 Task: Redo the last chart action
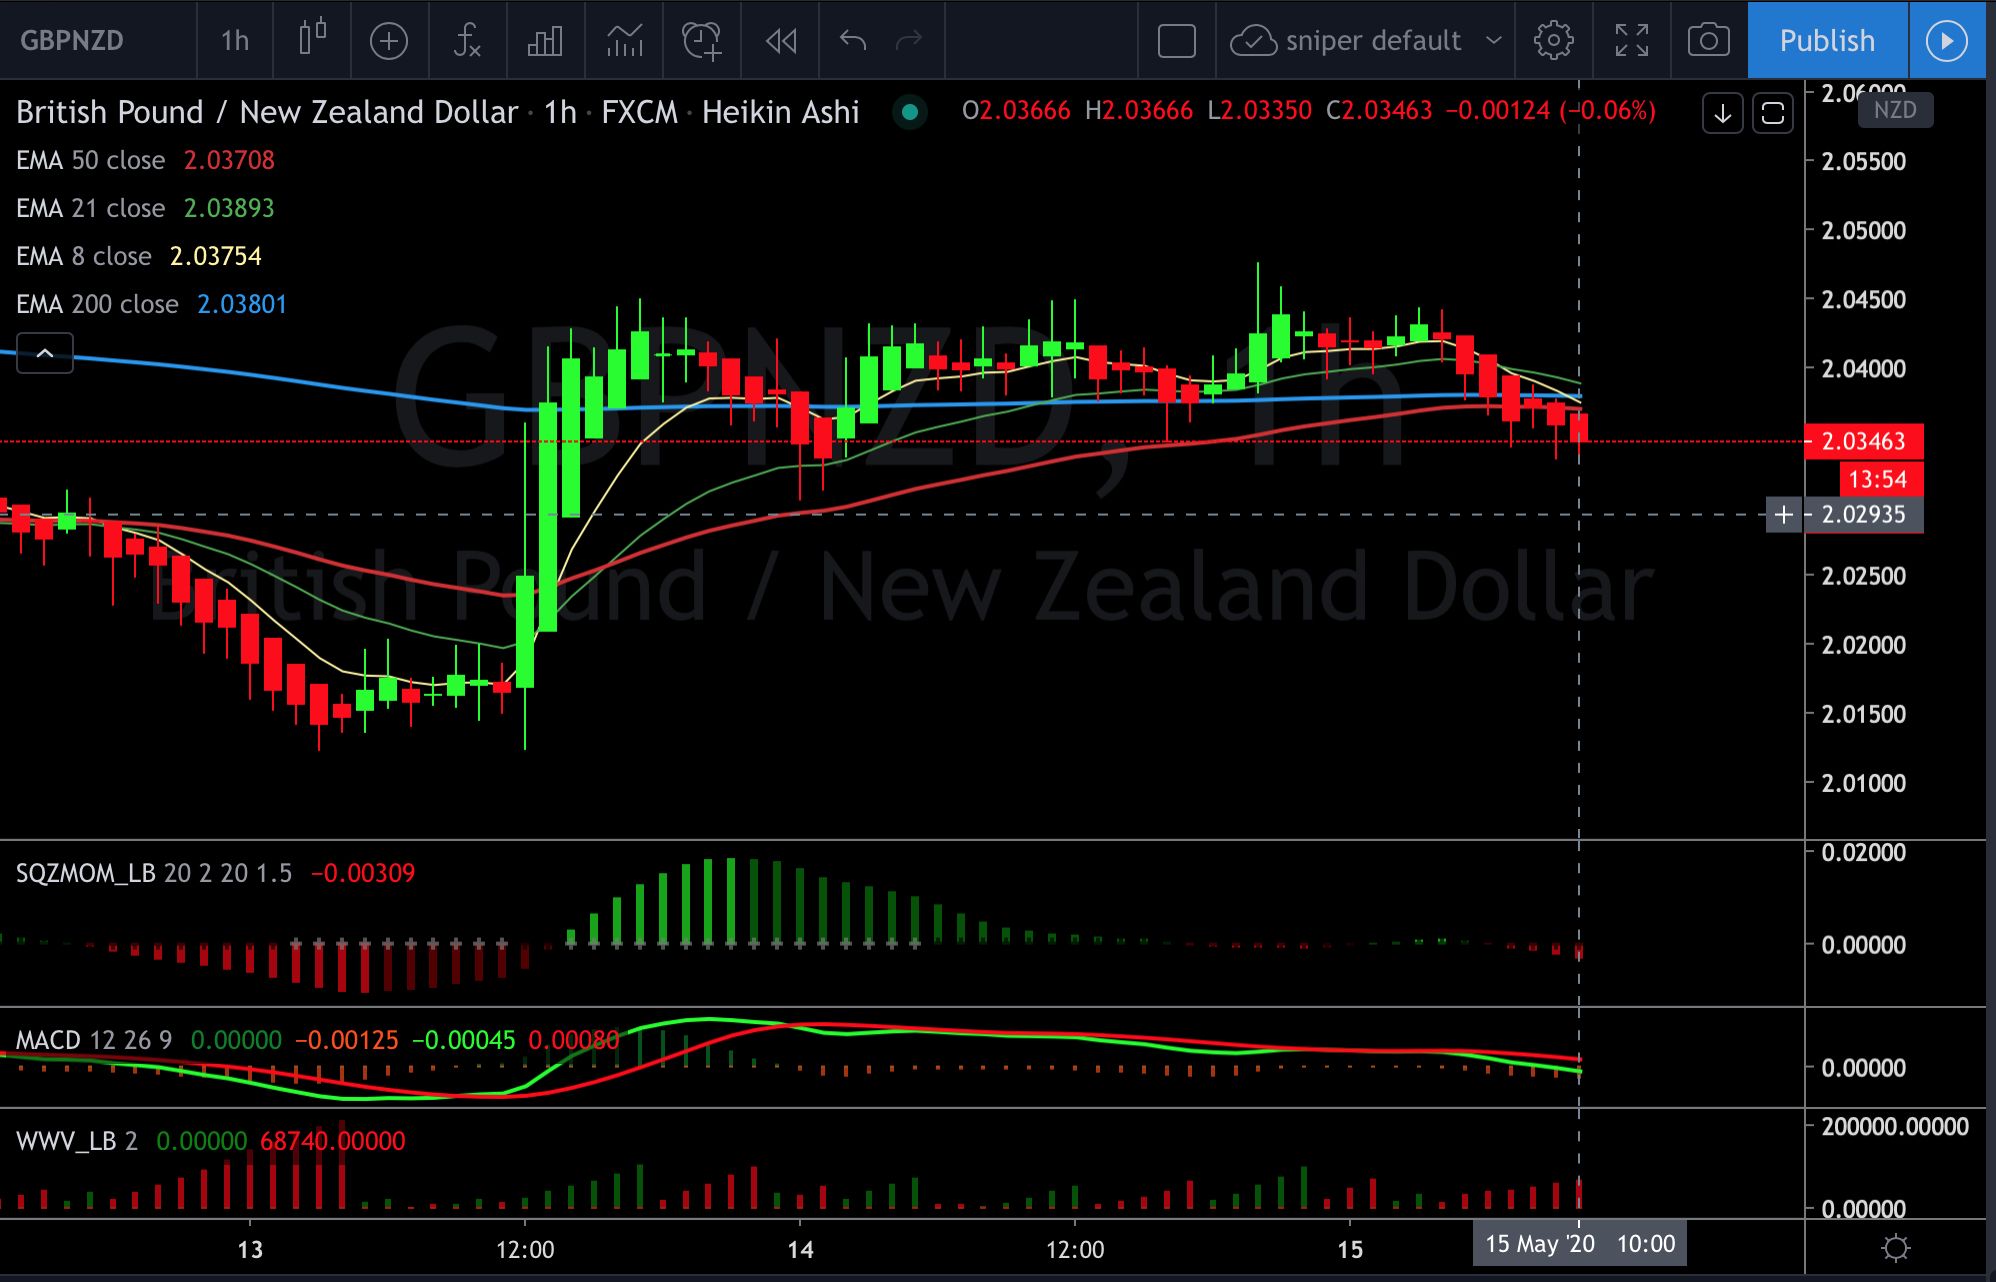(909, 41)
